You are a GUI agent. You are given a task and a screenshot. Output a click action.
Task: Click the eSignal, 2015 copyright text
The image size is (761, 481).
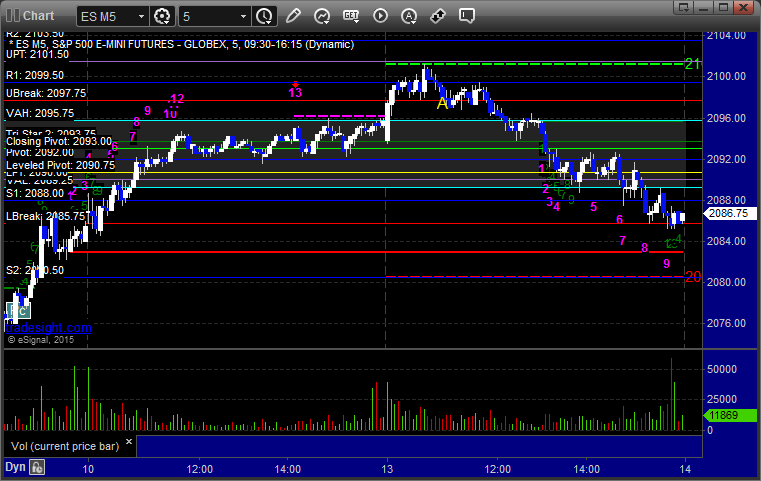41,340
